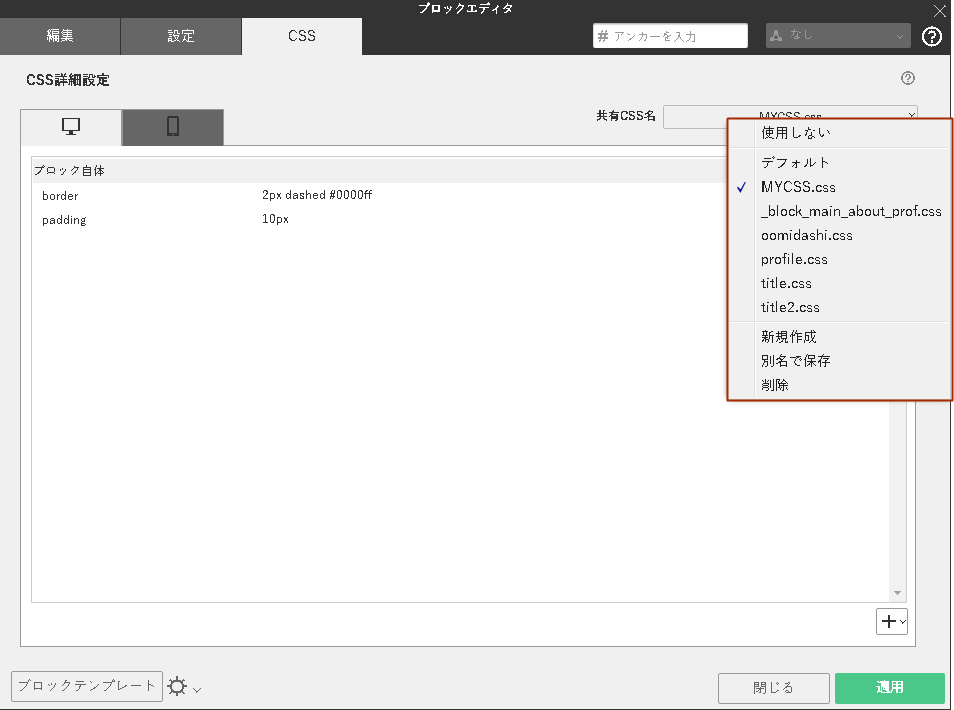
Task: Choose 別名で保存 in the CSS menu
Action: click(x=840, y=361)
